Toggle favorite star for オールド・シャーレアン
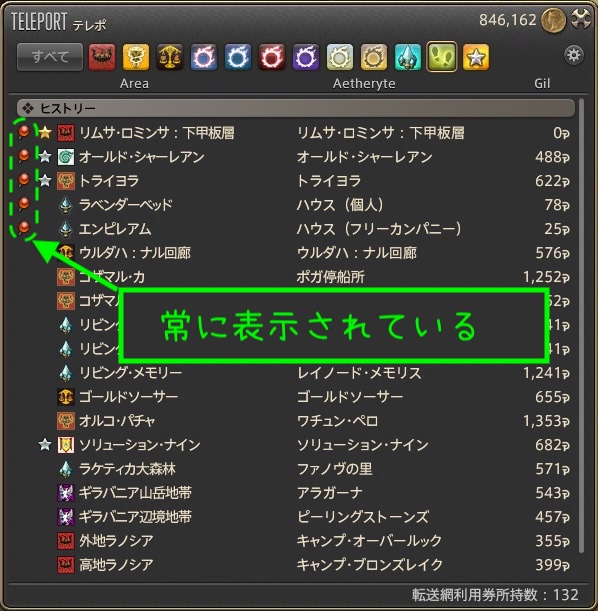This screenshot has height=611, width=598. pyautogui.click(x=45, y=157)
